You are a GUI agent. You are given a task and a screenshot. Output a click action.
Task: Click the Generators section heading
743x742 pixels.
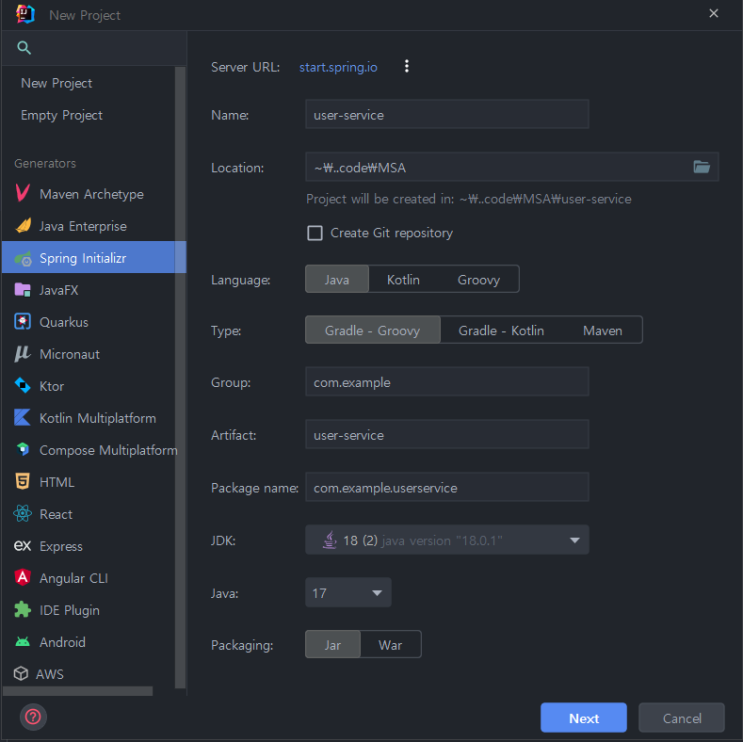coord(45,163)
